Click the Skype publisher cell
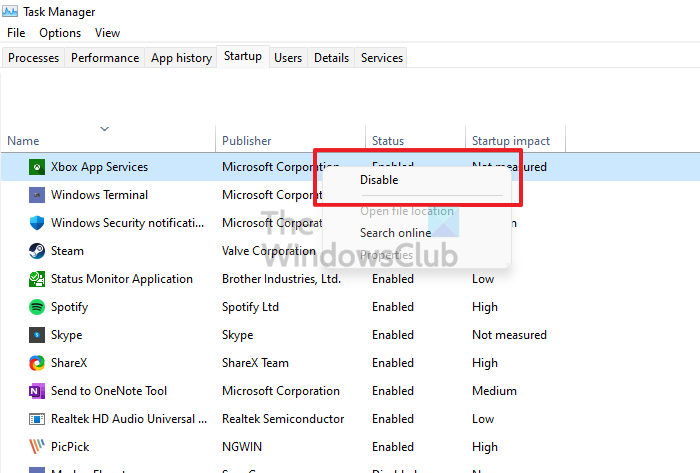The image size is (700, 473). click(x=238, y=335)
